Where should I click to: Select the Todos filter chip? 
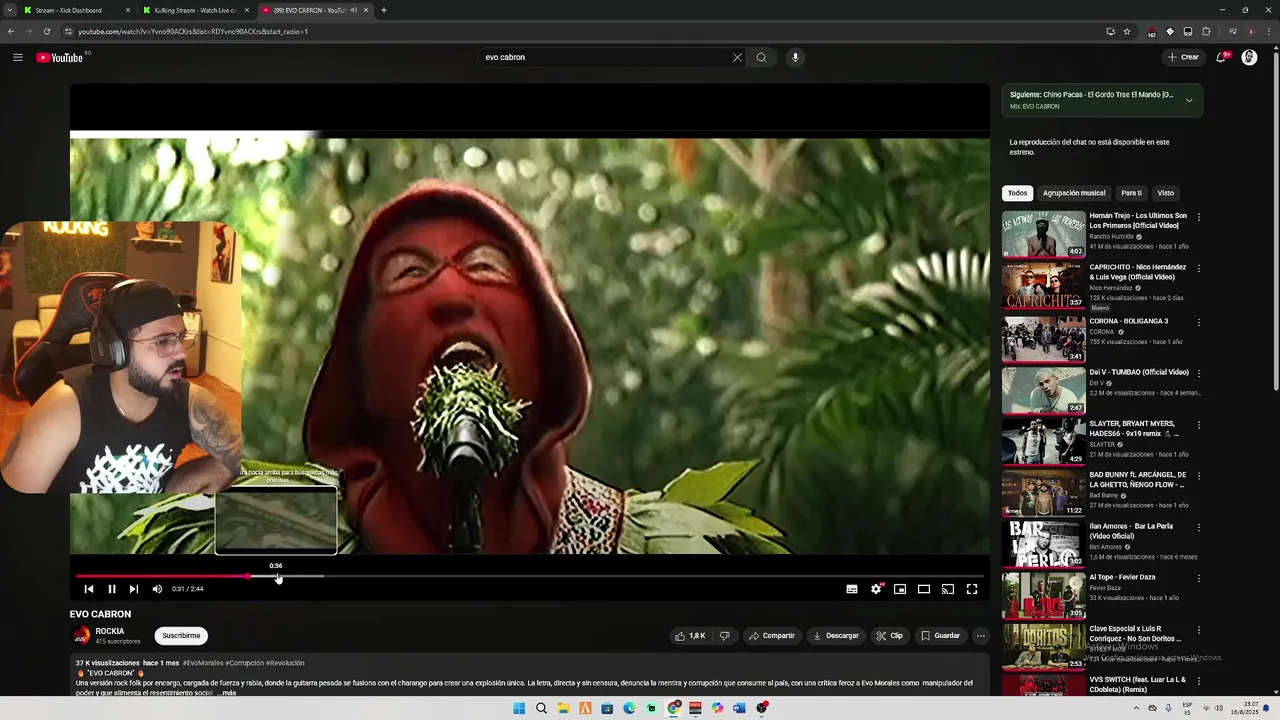1017,193
